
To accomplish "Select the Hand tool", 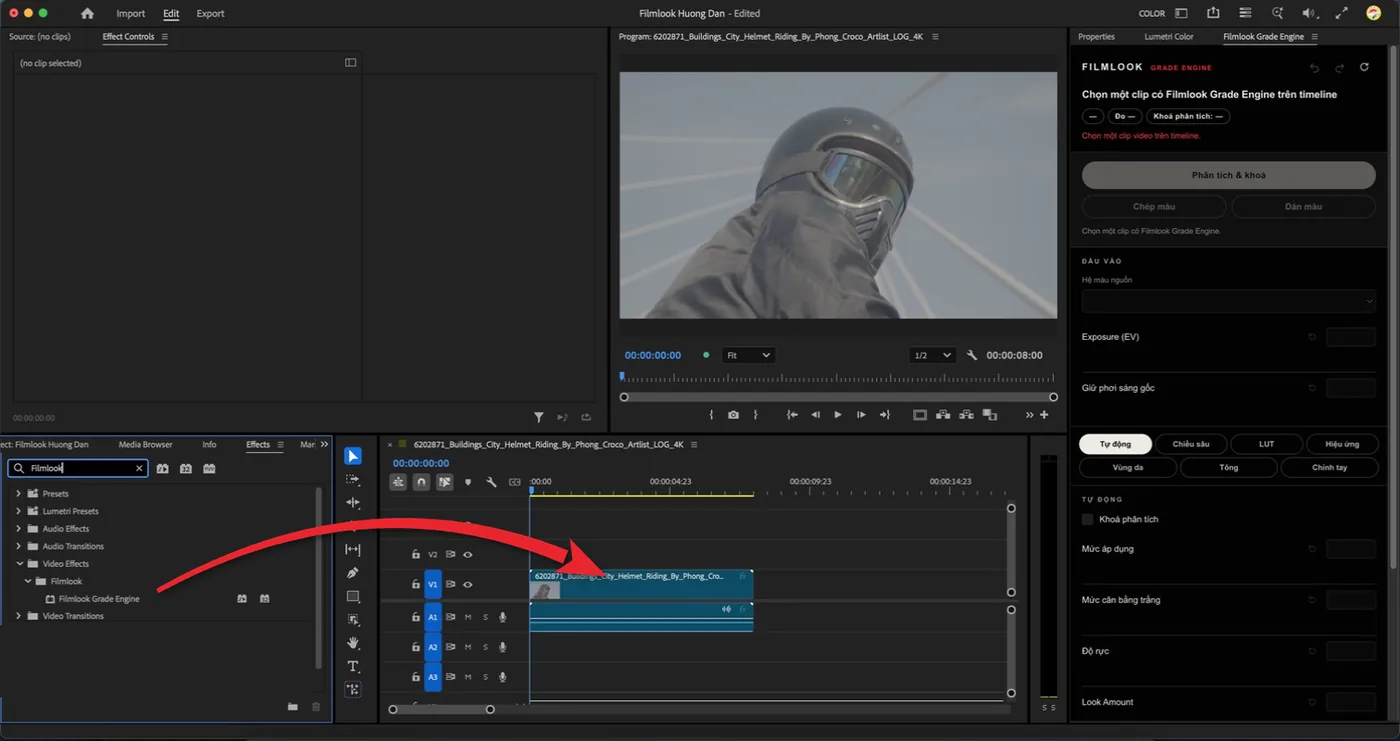I will point(353,643).
